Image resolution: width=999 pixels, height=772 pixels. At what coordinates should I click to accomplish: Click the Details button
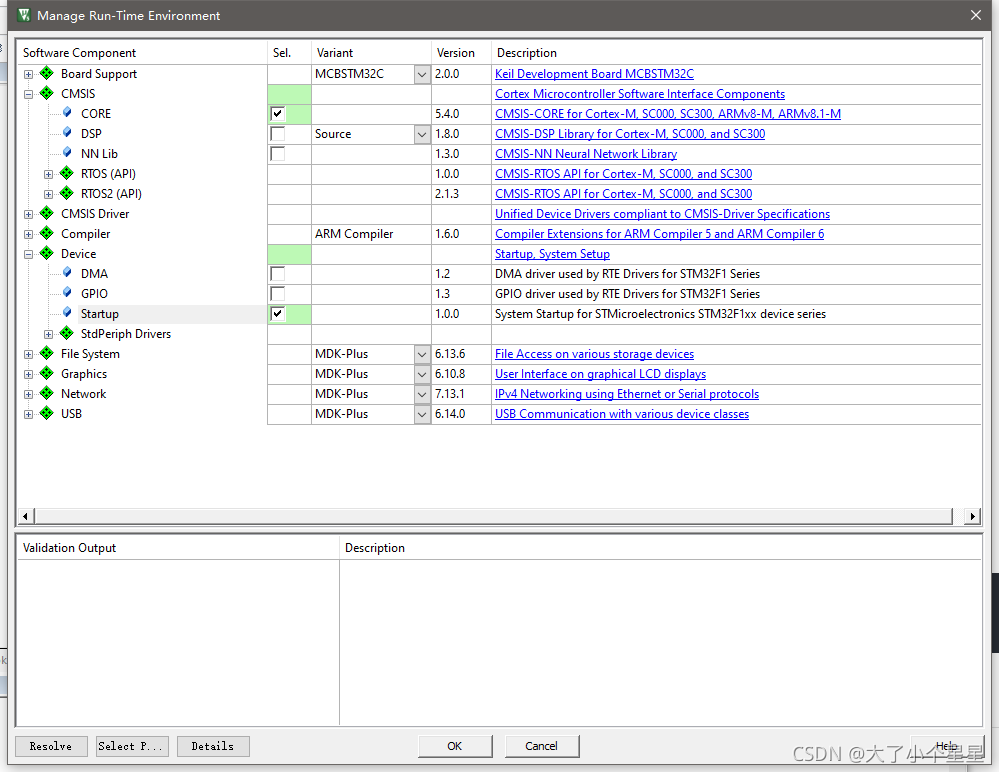[x=213, y=746]
